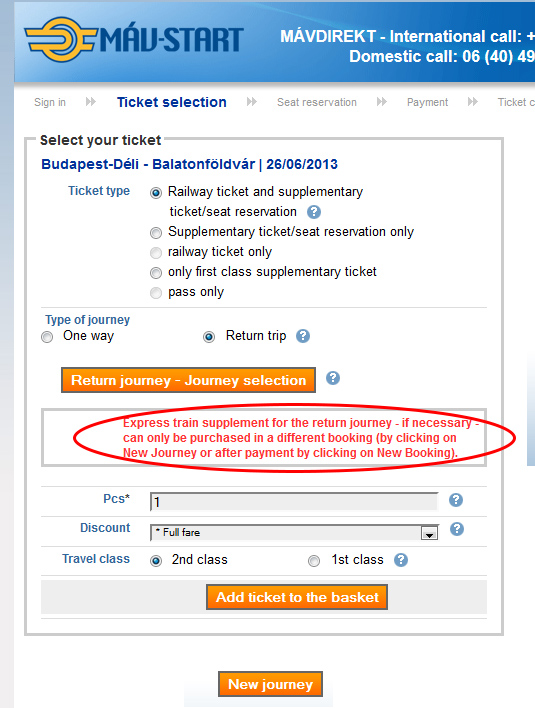This screenshot has width=535, height=708.
Task: Select Supplementary ticket/seat reservation only option
Action: [x=156, y=233]
